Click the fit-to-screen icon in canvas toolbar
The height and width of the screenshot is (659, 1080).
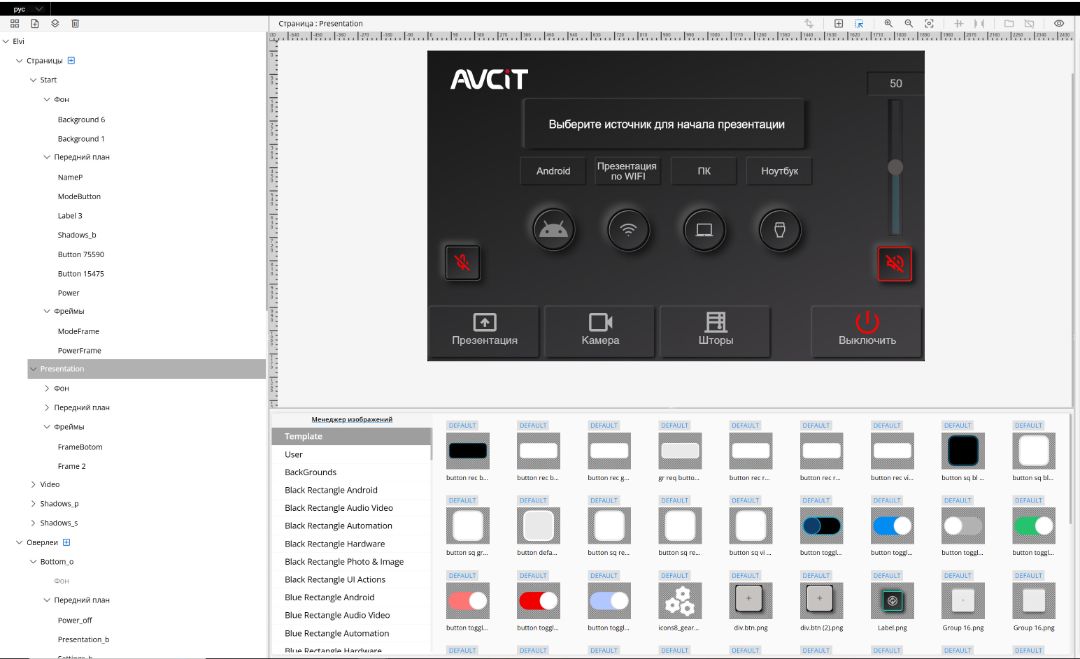(x=929, y=23)
